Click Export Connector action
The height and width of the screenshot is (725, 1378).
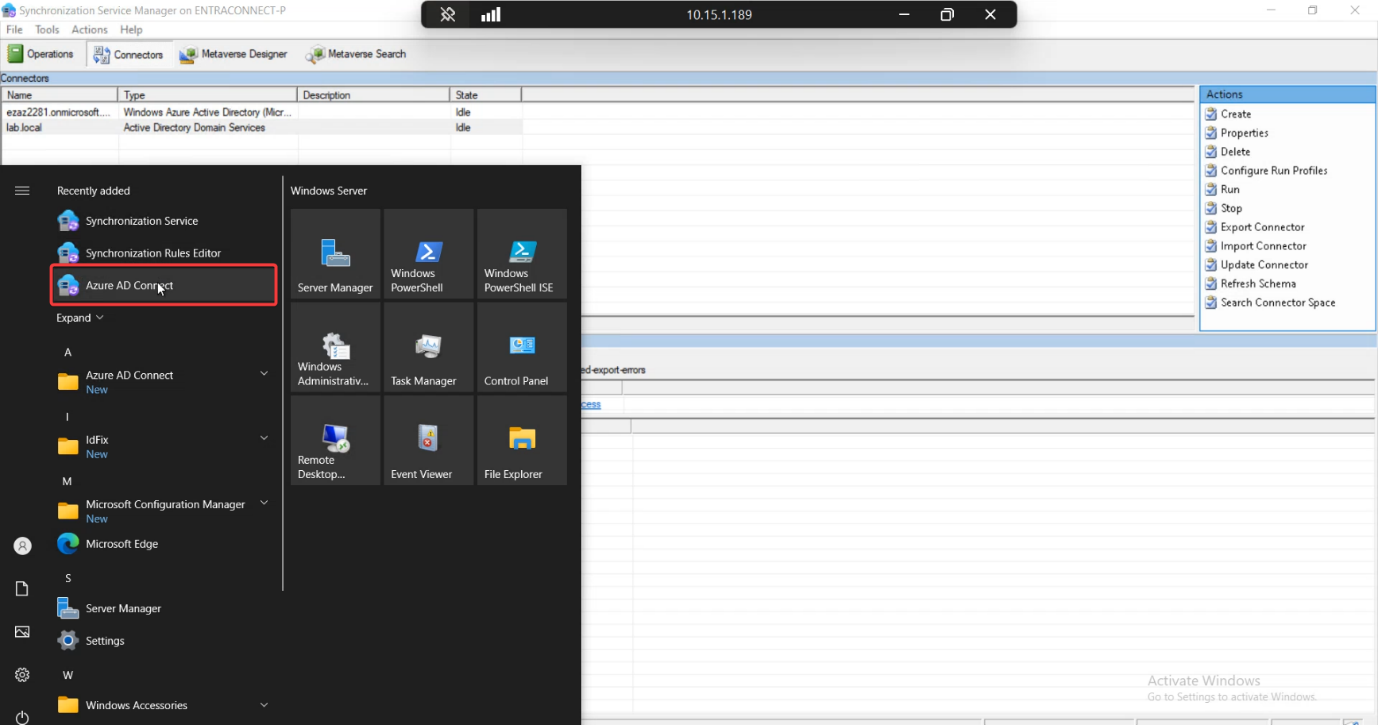1262,227
